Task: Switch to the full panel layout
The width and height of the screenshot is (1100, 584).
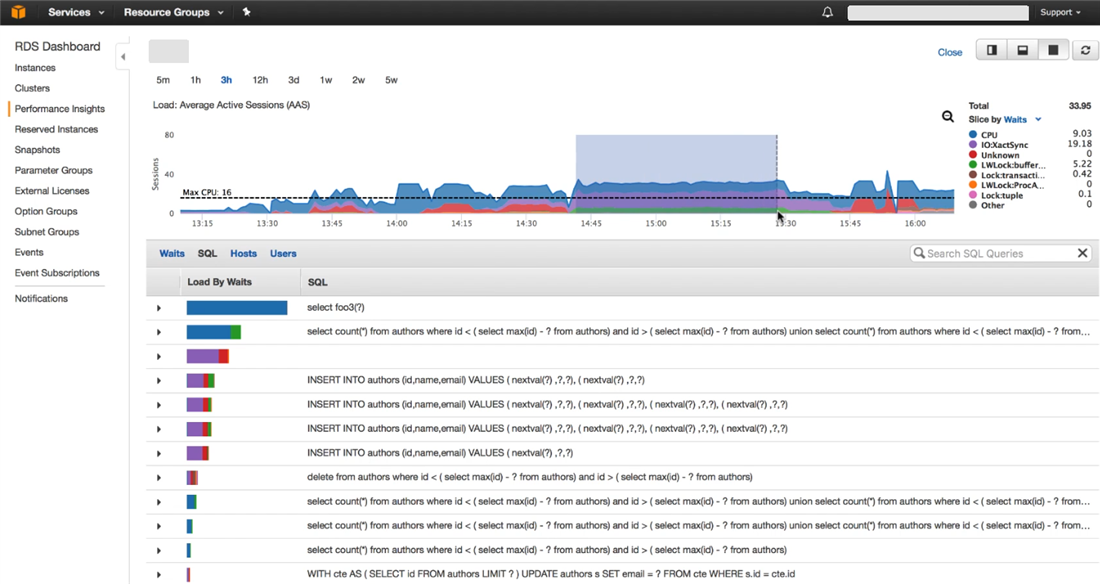Action: 1053,51
